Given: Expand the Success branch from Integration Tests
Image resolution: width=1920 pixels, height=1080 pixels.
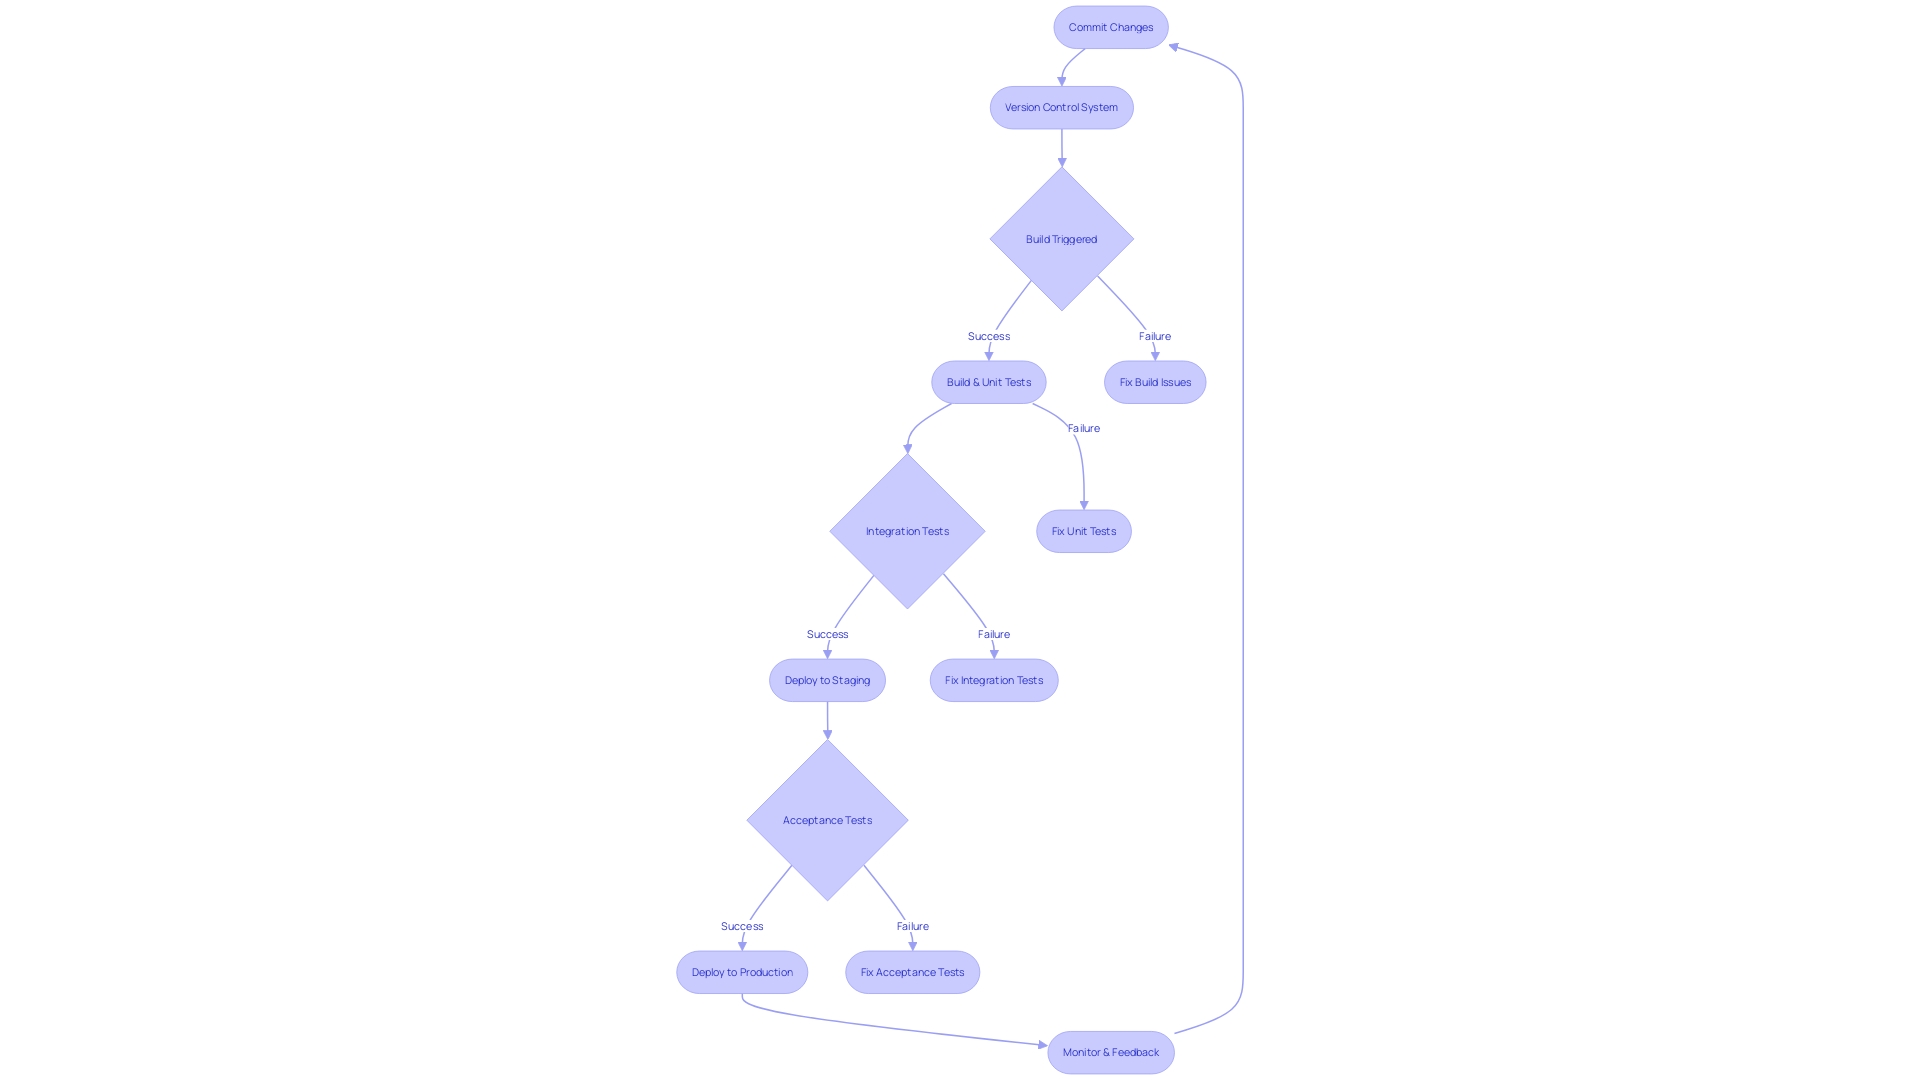Looking at the screenshot, I should [x=825, y=633].
